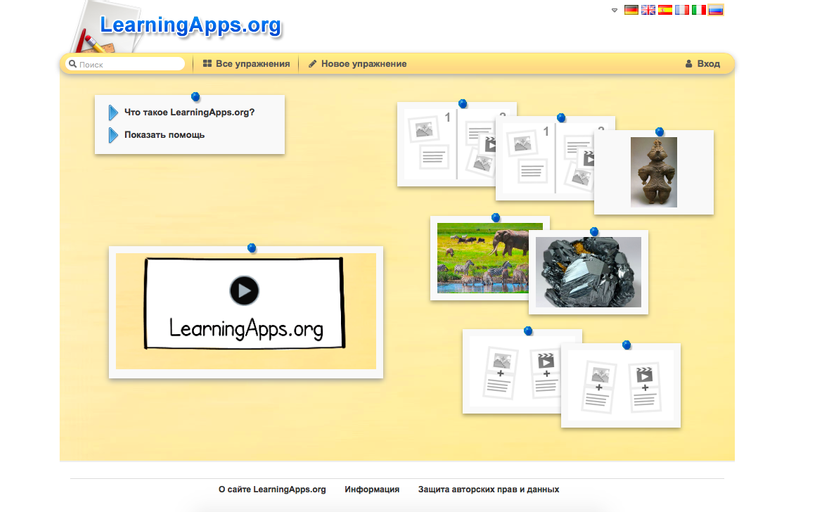This screenshot has width=817, height=512.
Task: Open Все упражнения menu item
Action: (246, 64)
